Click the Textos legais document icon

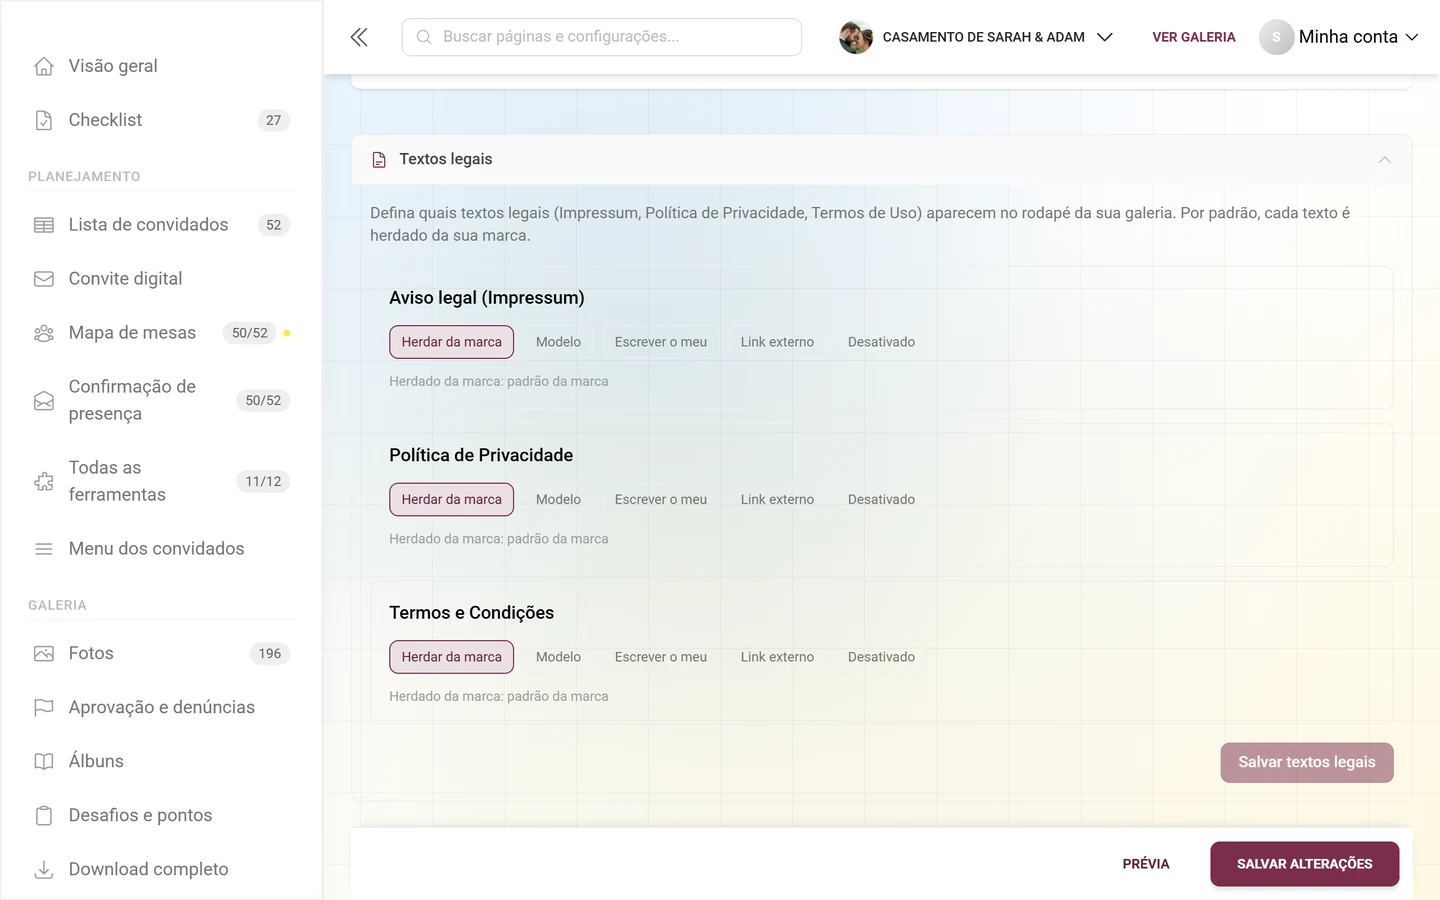(379, 160)
